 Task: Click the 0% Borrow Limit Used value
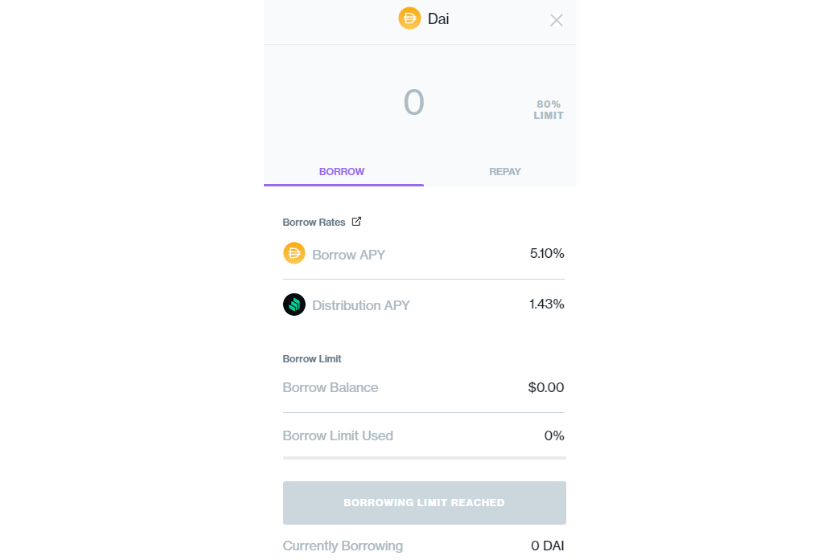[554, 436]
